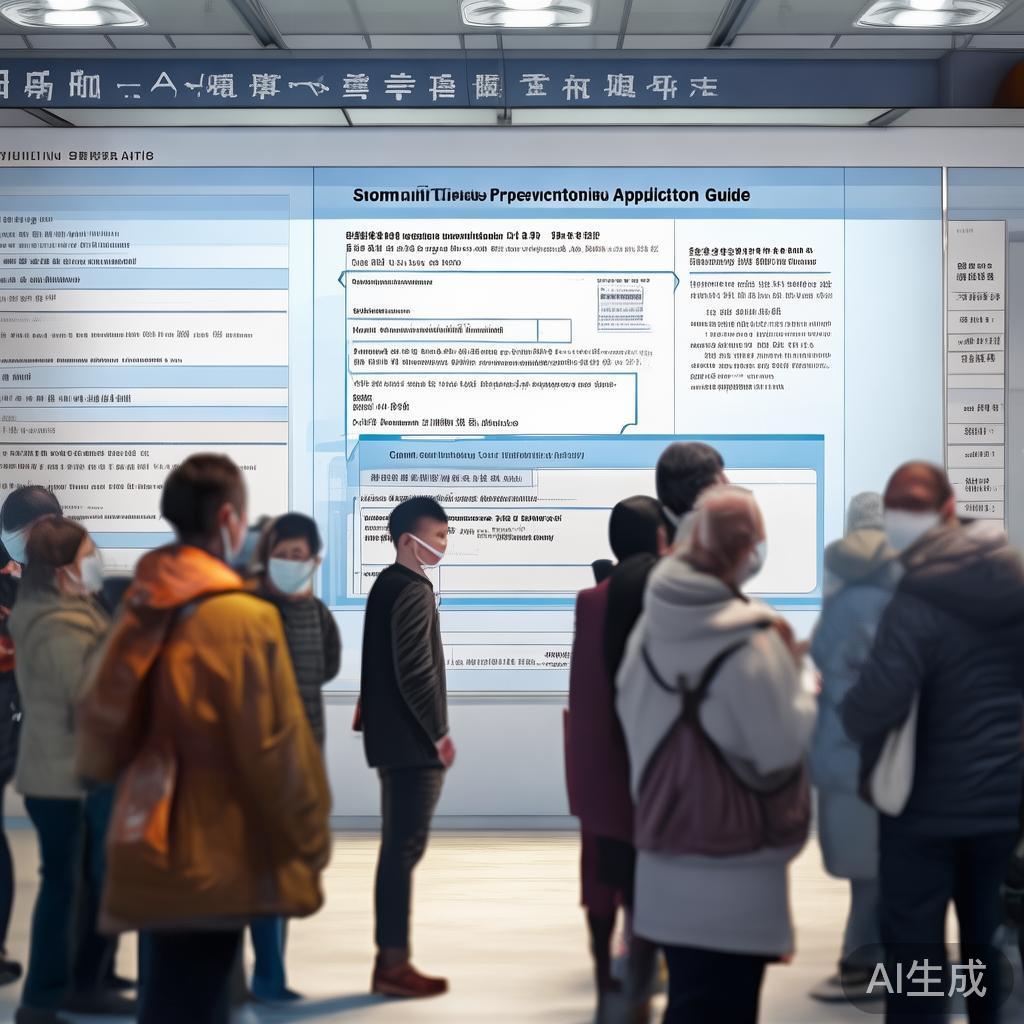Click the 'AI生成' watermark badge

click(x=926, y=978)
